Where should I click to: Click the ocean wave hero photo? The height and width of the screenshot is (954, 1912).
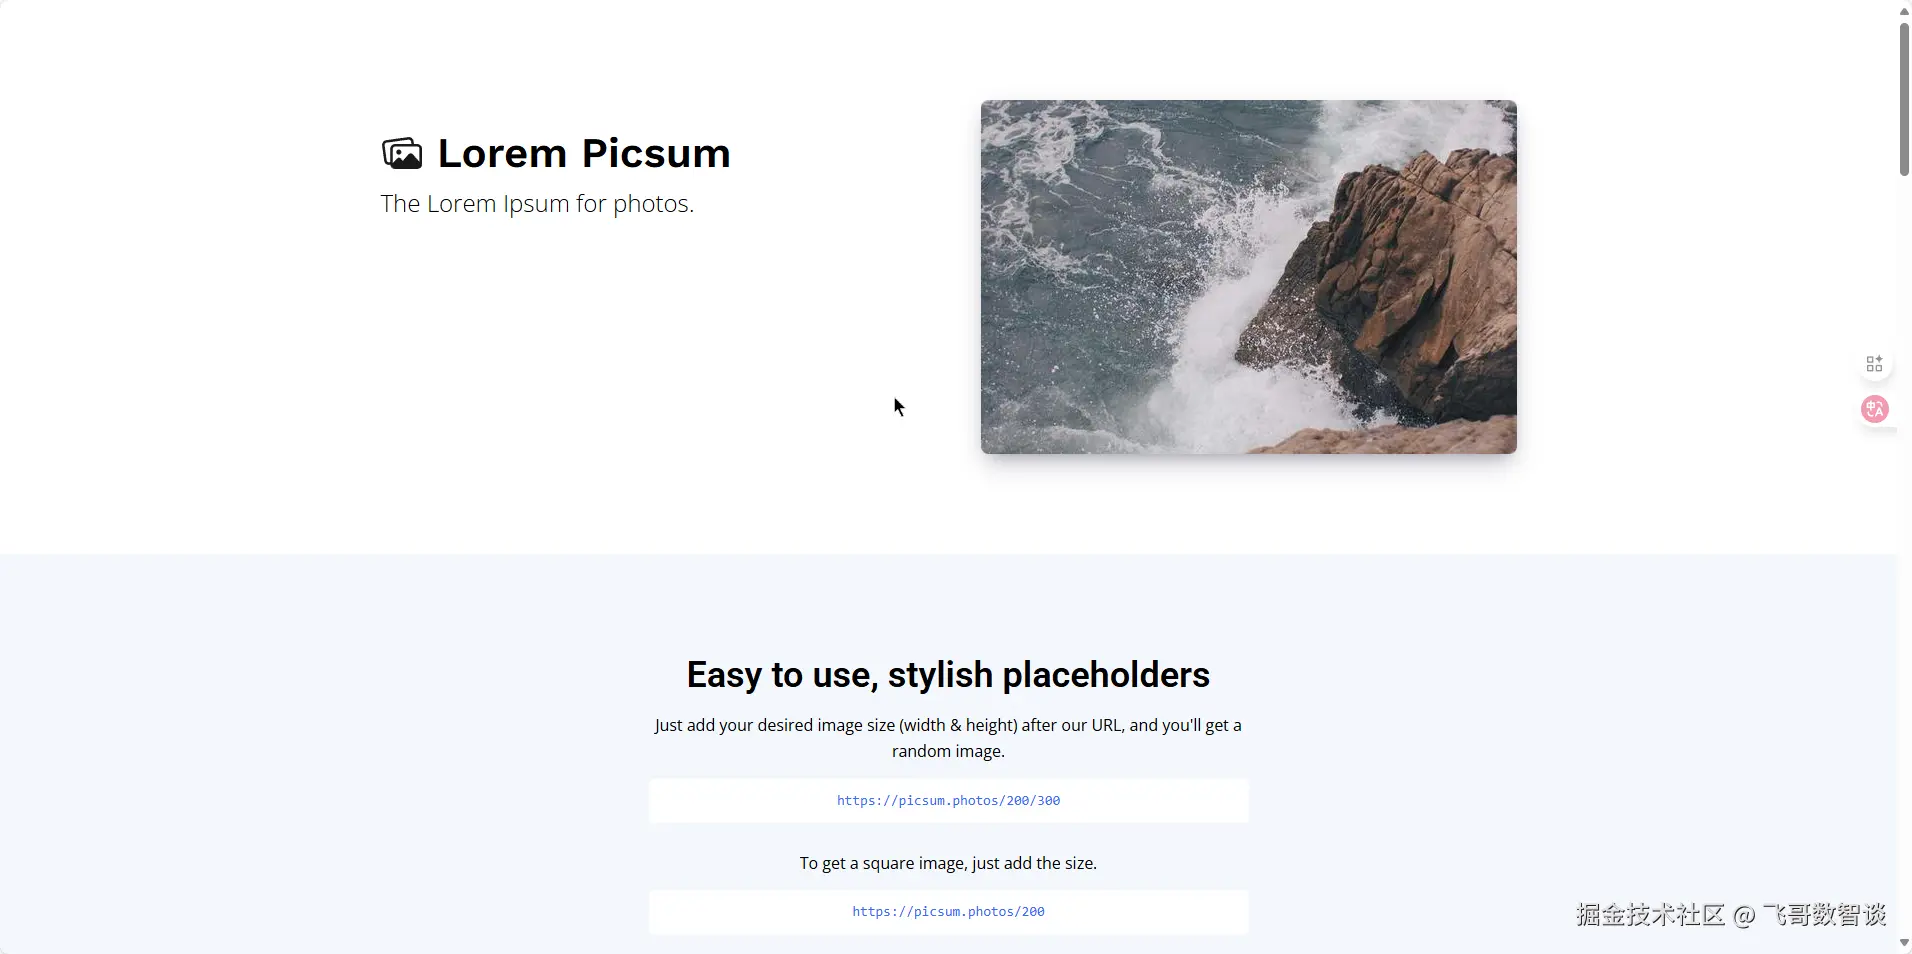[1248, 277]
